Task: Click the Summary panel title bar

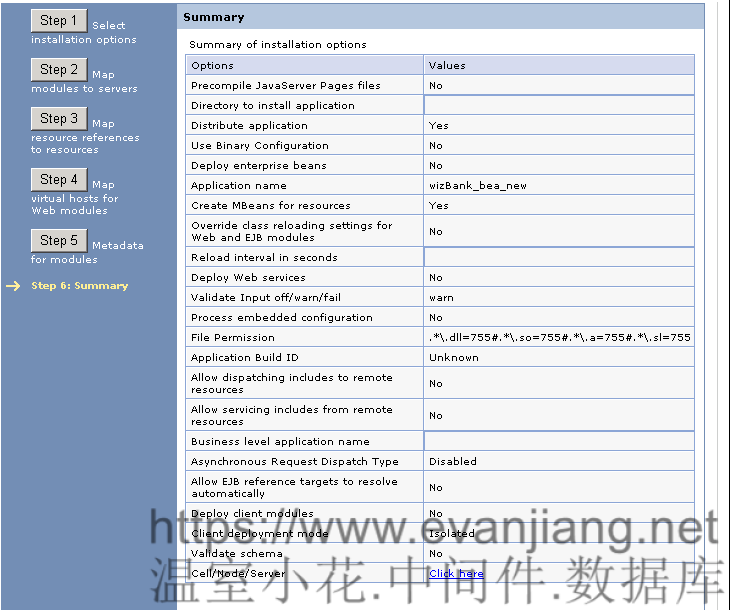Action: [440, 17]
